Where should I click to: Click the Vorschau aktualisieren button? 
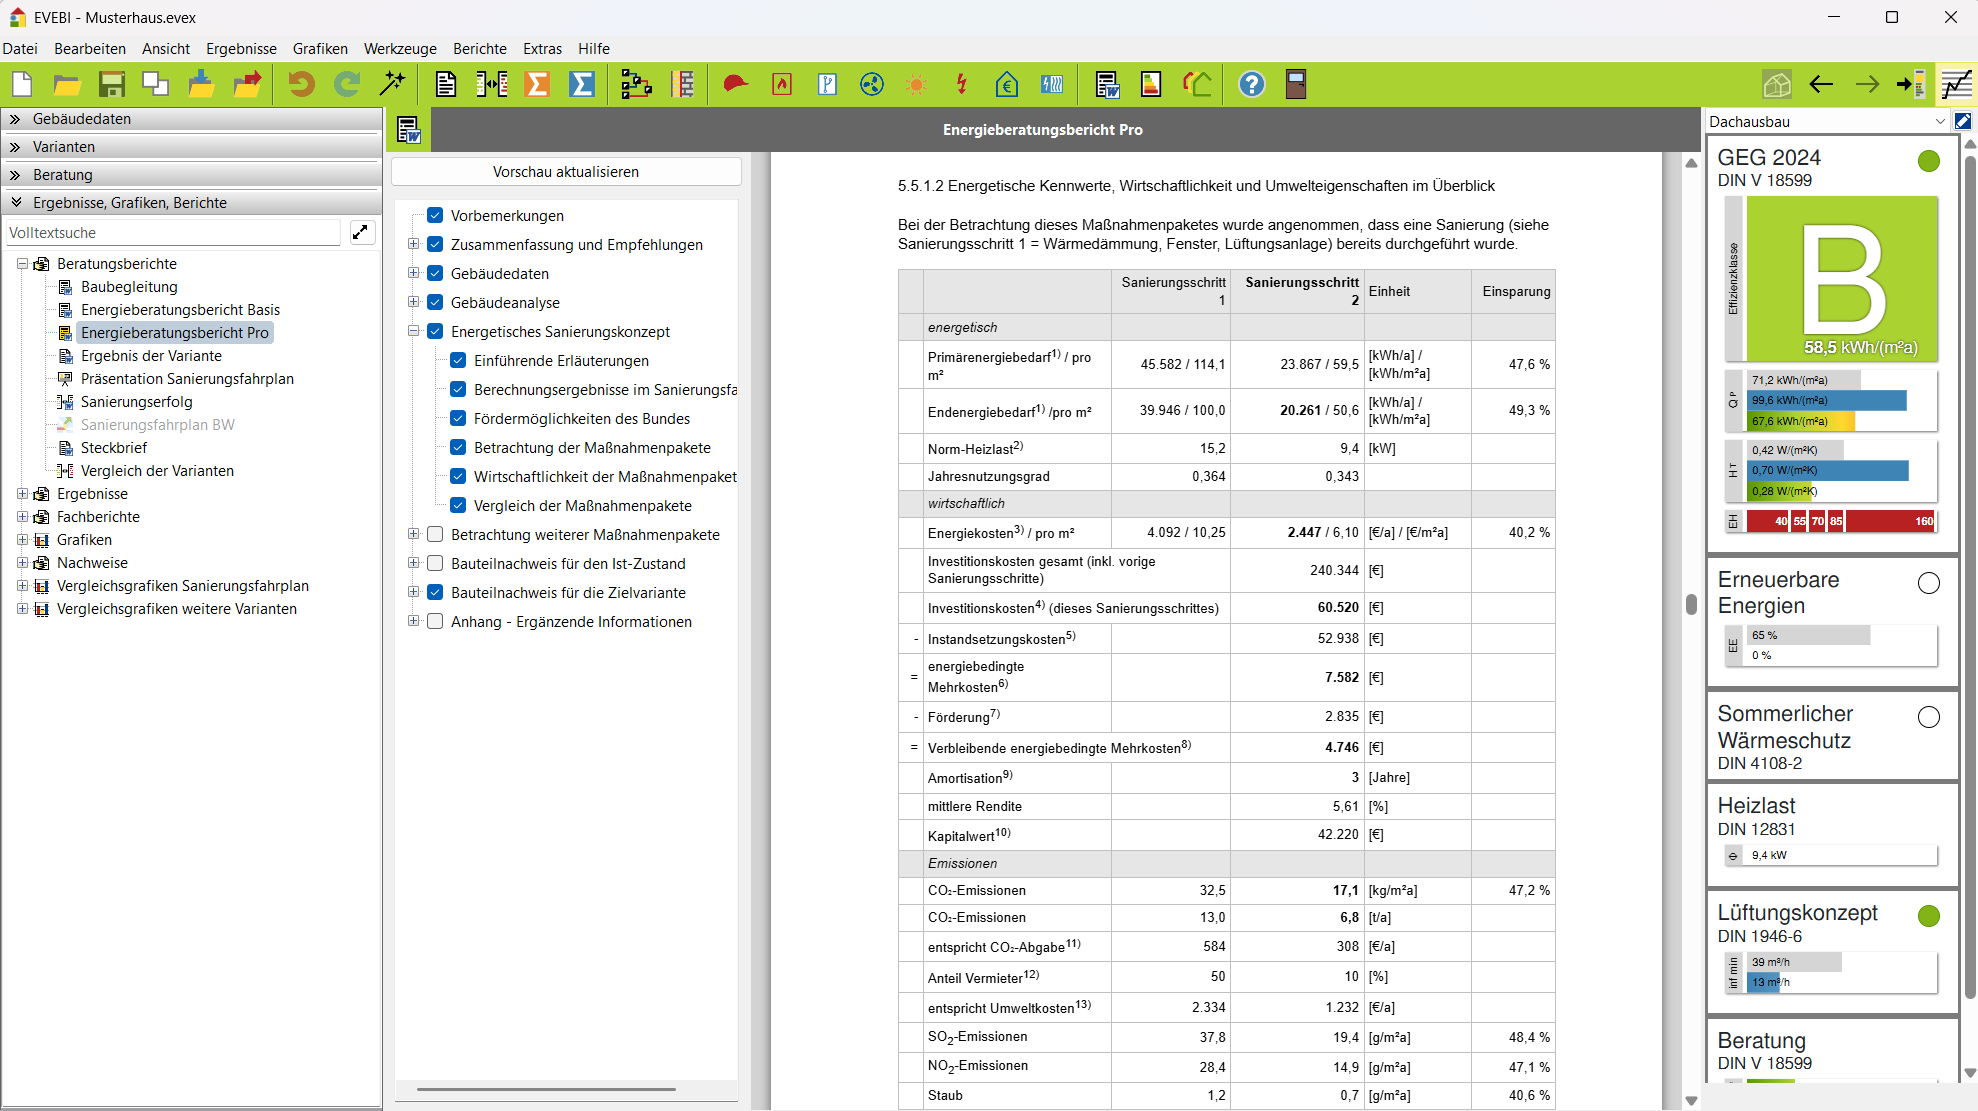(566, 172)
